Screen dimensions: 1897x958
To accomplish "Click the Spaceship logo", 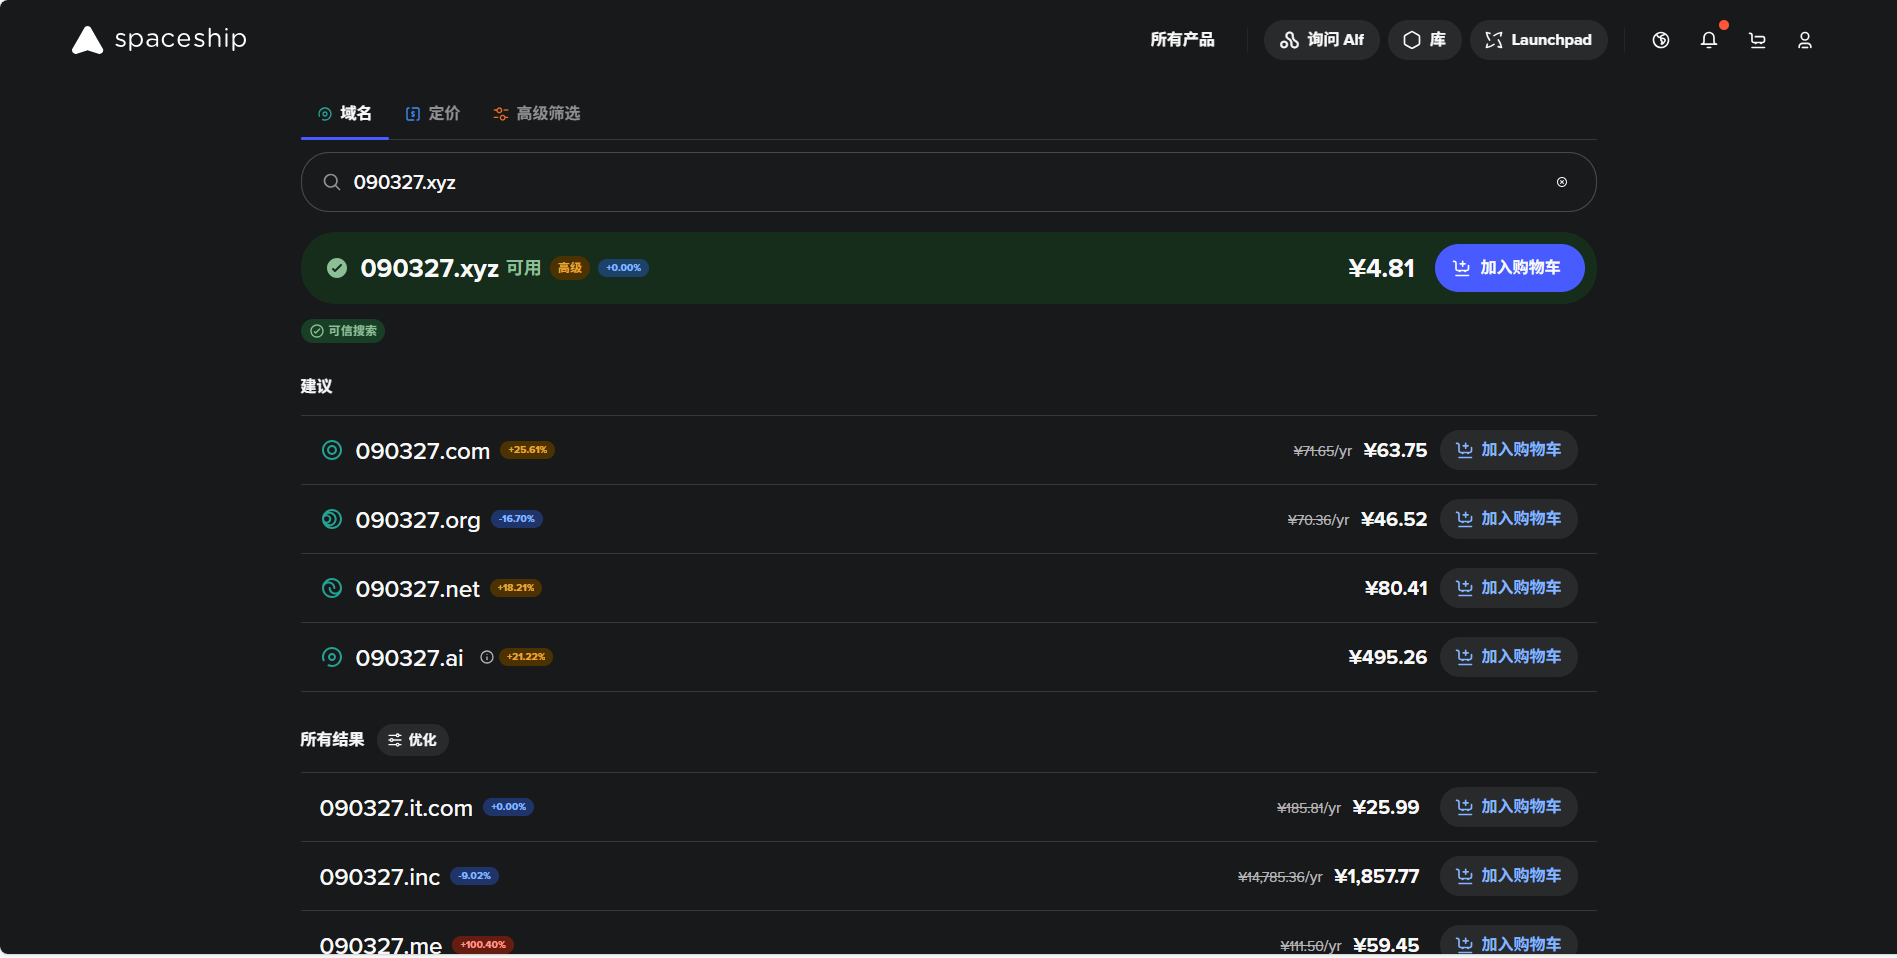I will (159, 39).
